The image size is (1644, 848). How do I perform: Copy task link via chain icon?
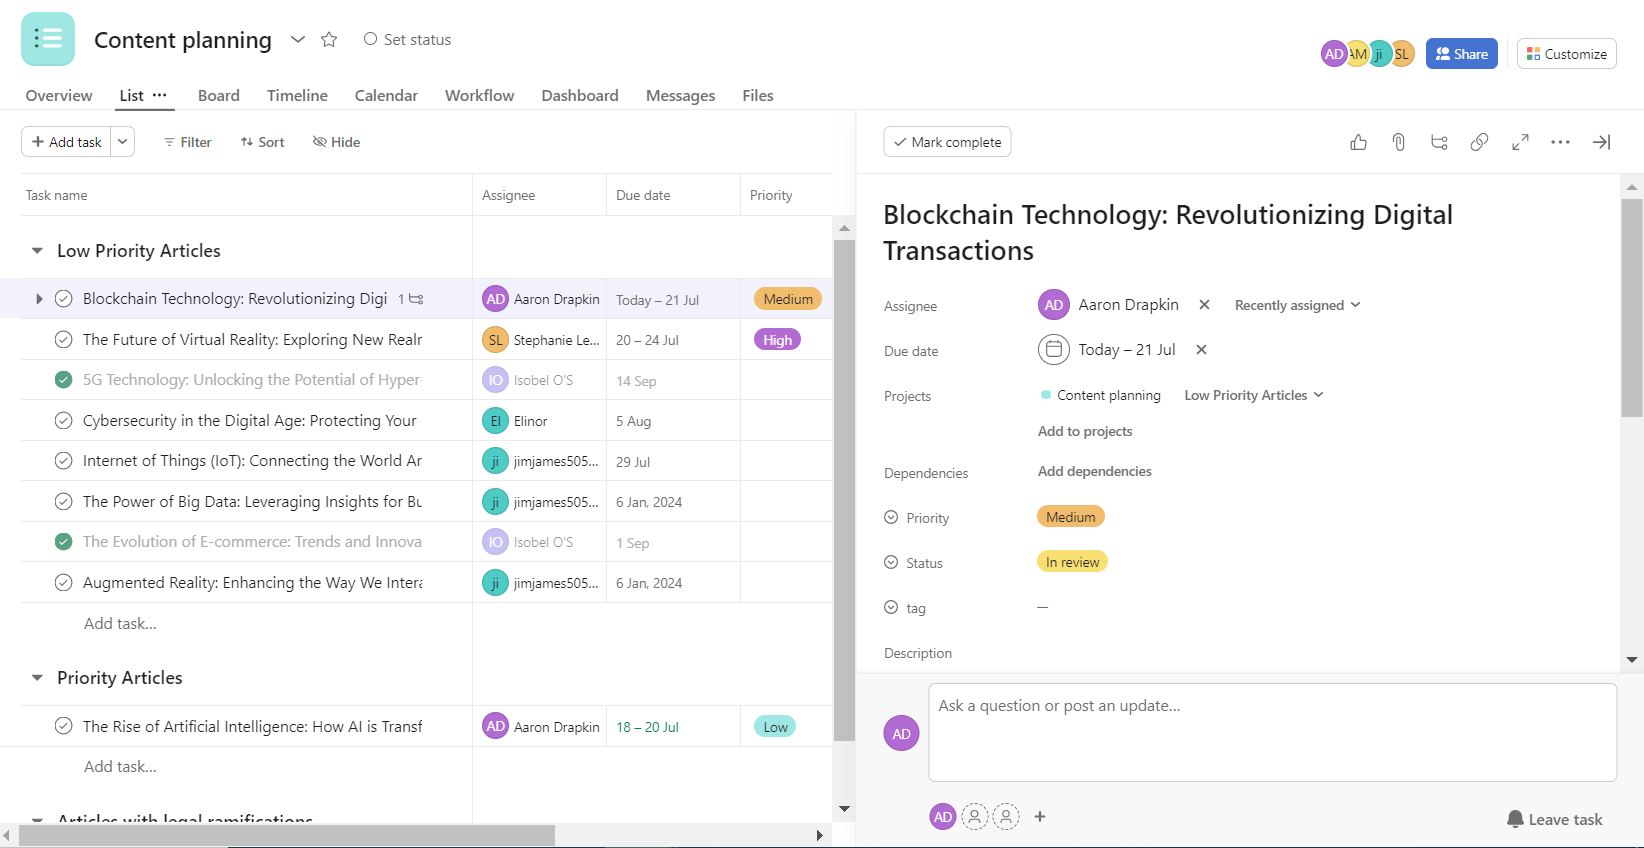point(1479,142)
